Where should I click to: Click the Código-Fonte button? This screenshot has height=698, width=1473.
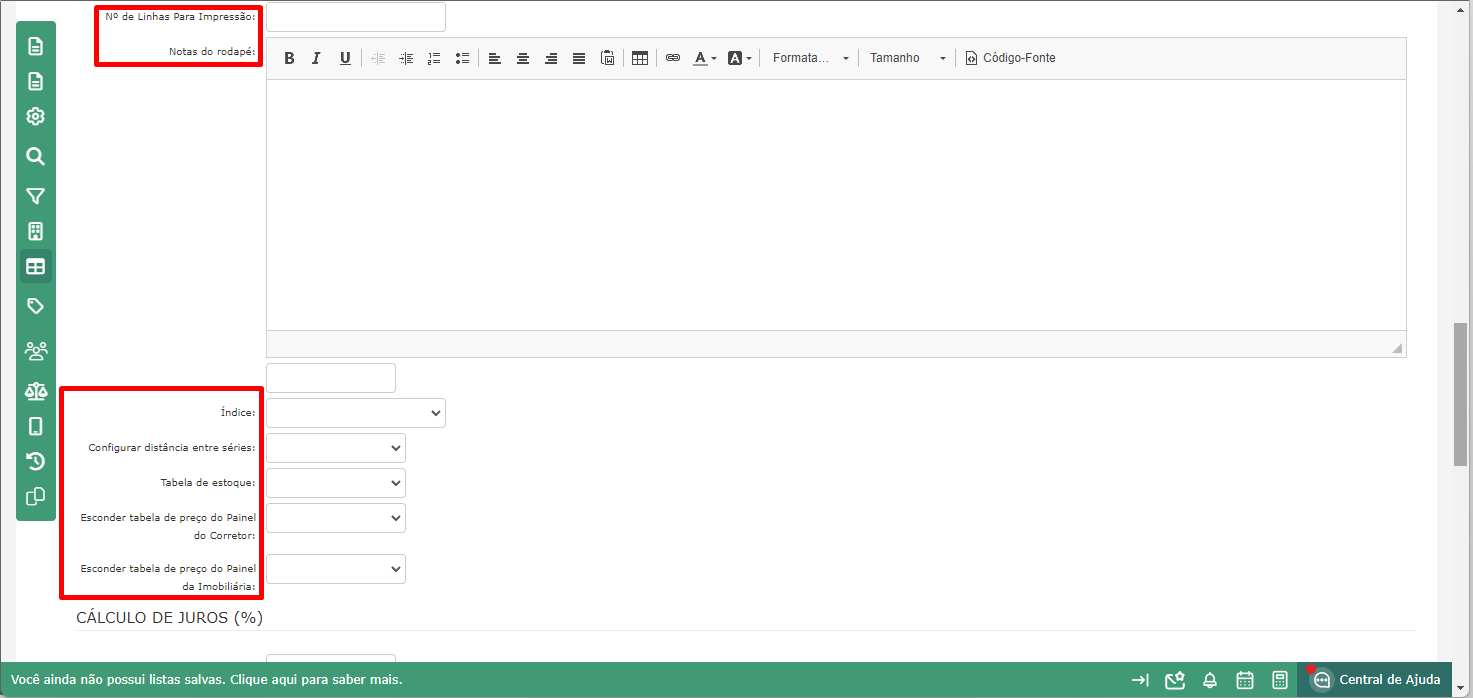(1010, 58)
